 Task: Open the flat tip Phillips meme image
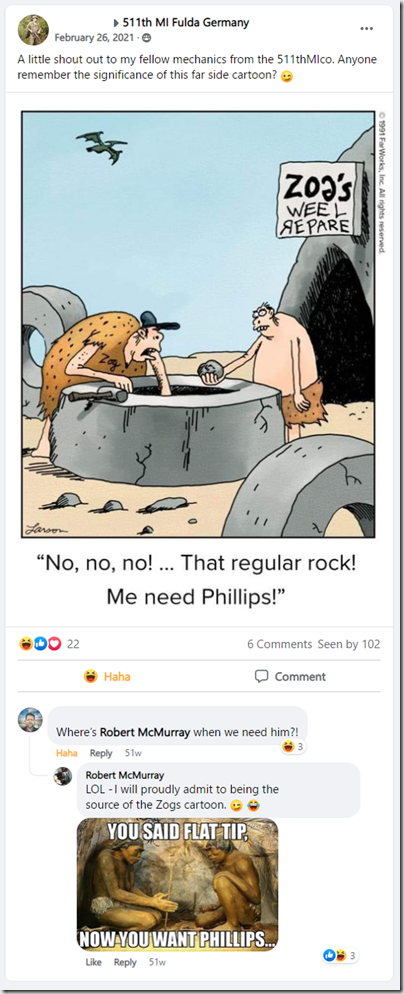[x=178, y=884]
